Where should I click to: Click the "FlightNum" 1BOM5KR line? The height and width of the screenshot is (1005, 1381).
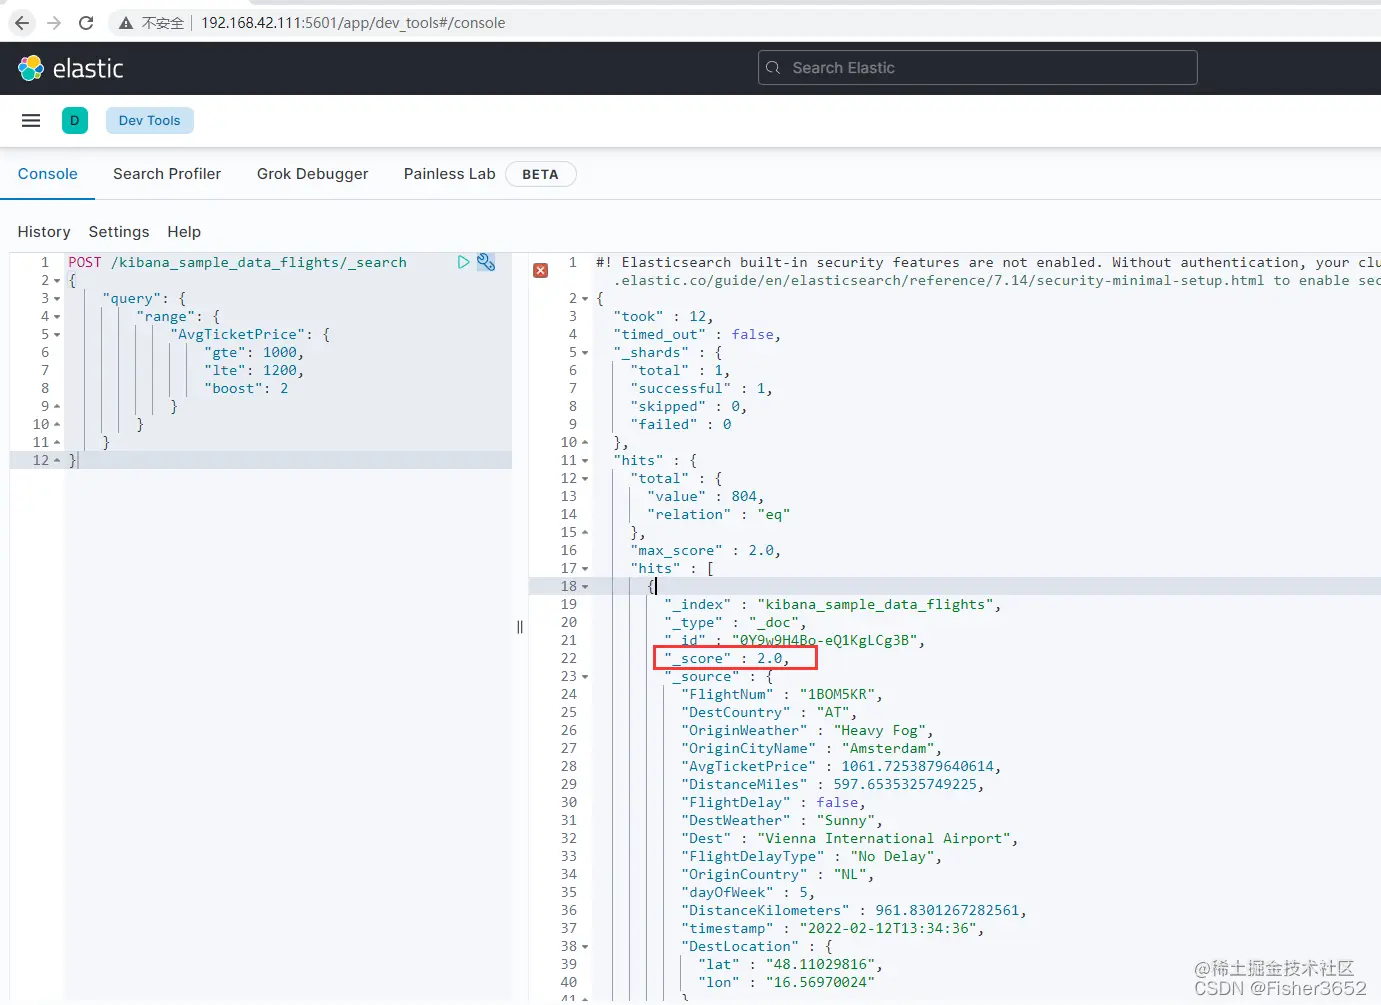[x=782, y=694]
